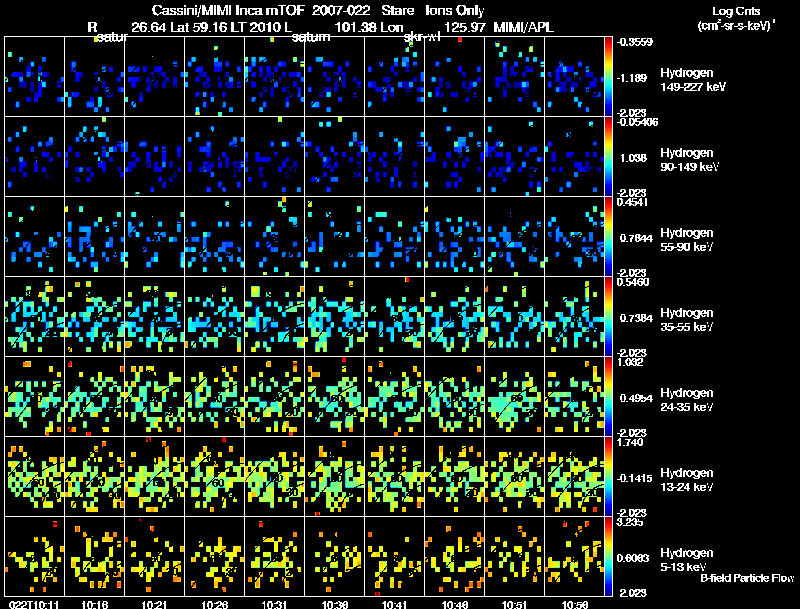Viewport: 800px width, 609px height.
Task: Click the '101.38 Lon' header value
Action: (x=369, y=27)
